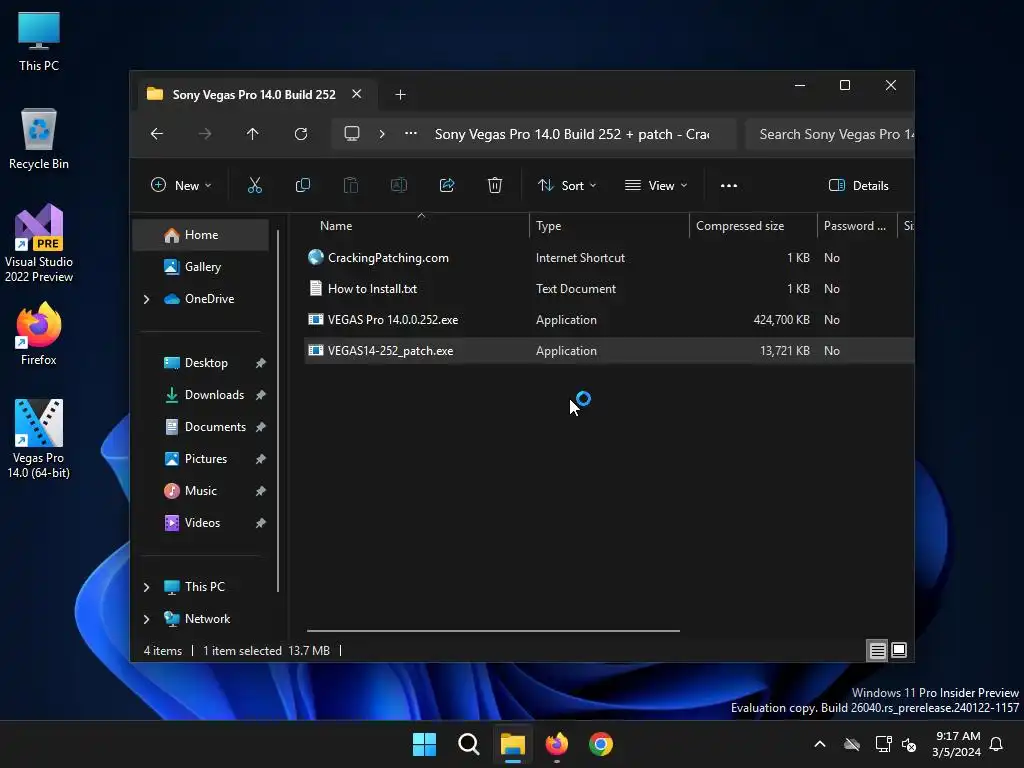1024x768 pixels.
Task: Open Desktop in quick access
Action: click(x=200, y=363)
